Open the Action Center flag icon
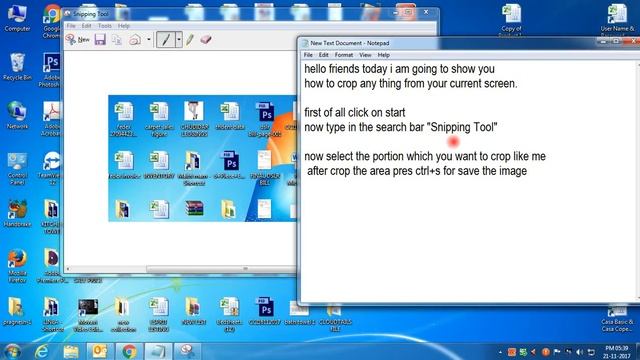 point(557,352)
